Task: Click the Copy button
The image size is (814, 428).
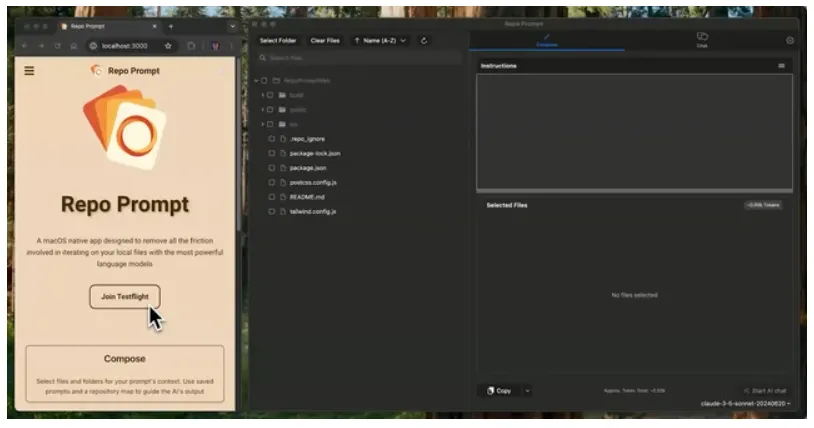Action: tap(499, 391)
